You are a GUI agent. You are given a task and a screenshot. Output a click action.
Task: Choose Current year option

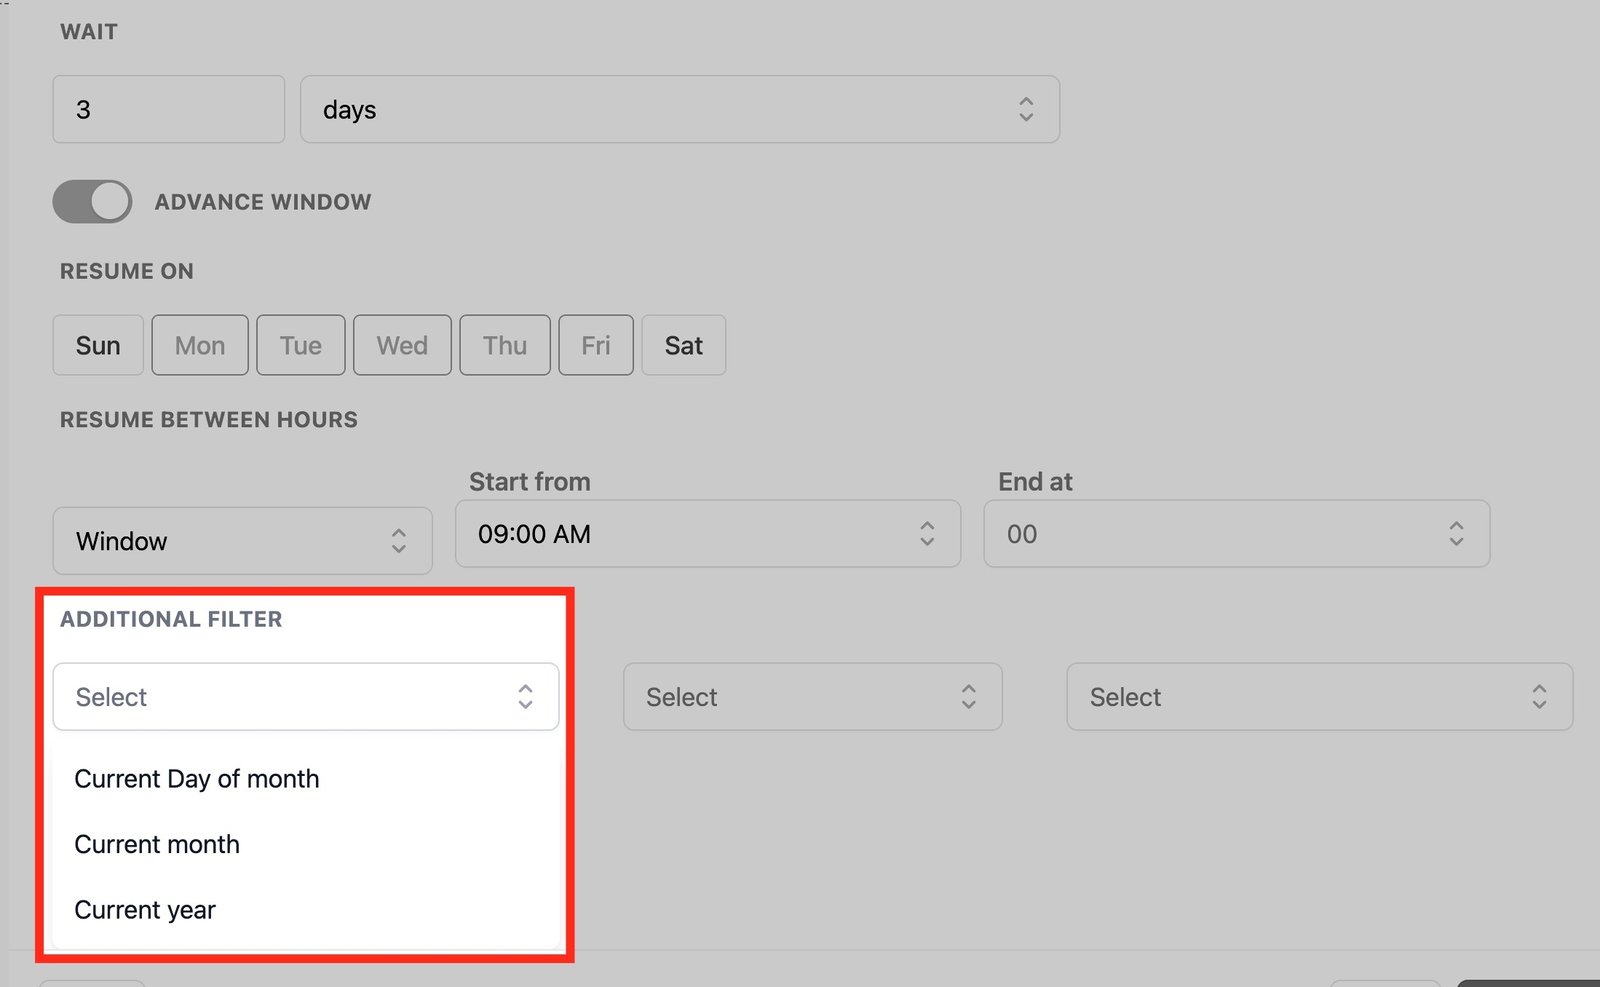click(145, 910)
